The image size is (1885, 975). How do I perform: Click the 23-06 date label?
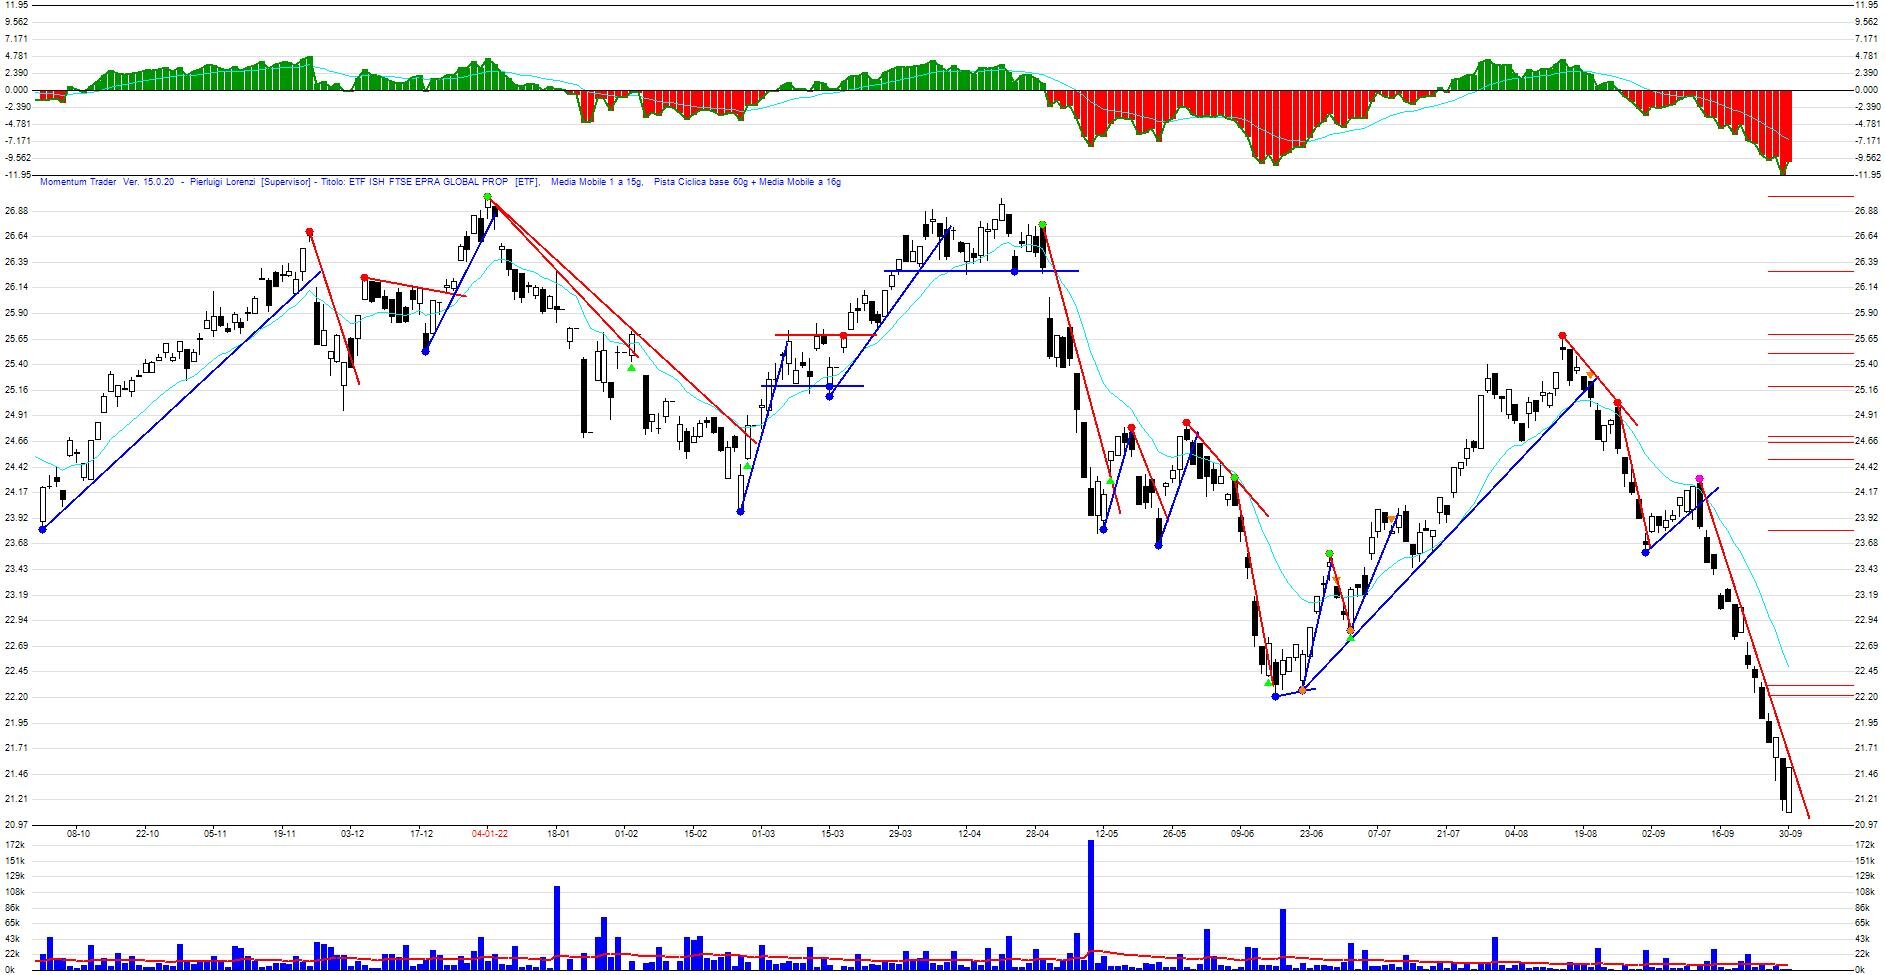(x=1311, y=833)
